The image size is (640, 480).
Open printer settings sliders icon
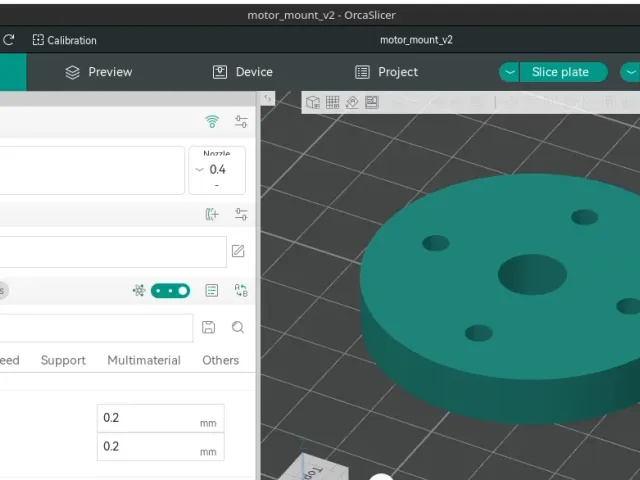(241, 122)
